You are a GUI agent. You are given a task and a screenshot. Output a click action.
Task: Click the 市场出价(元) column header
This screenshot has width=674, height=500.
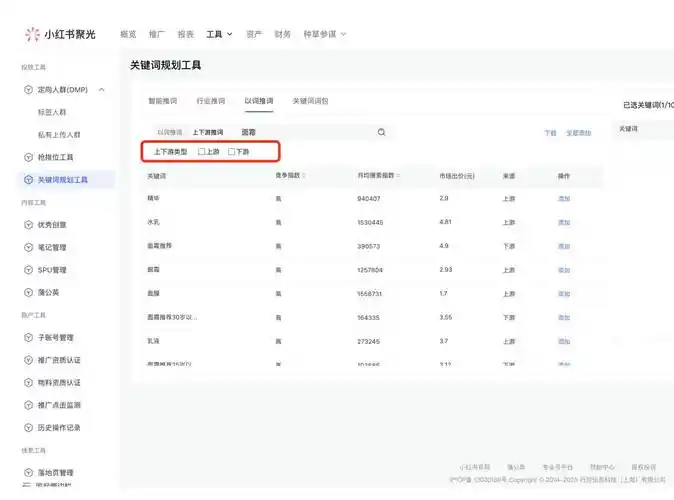(x=457, y=176)
